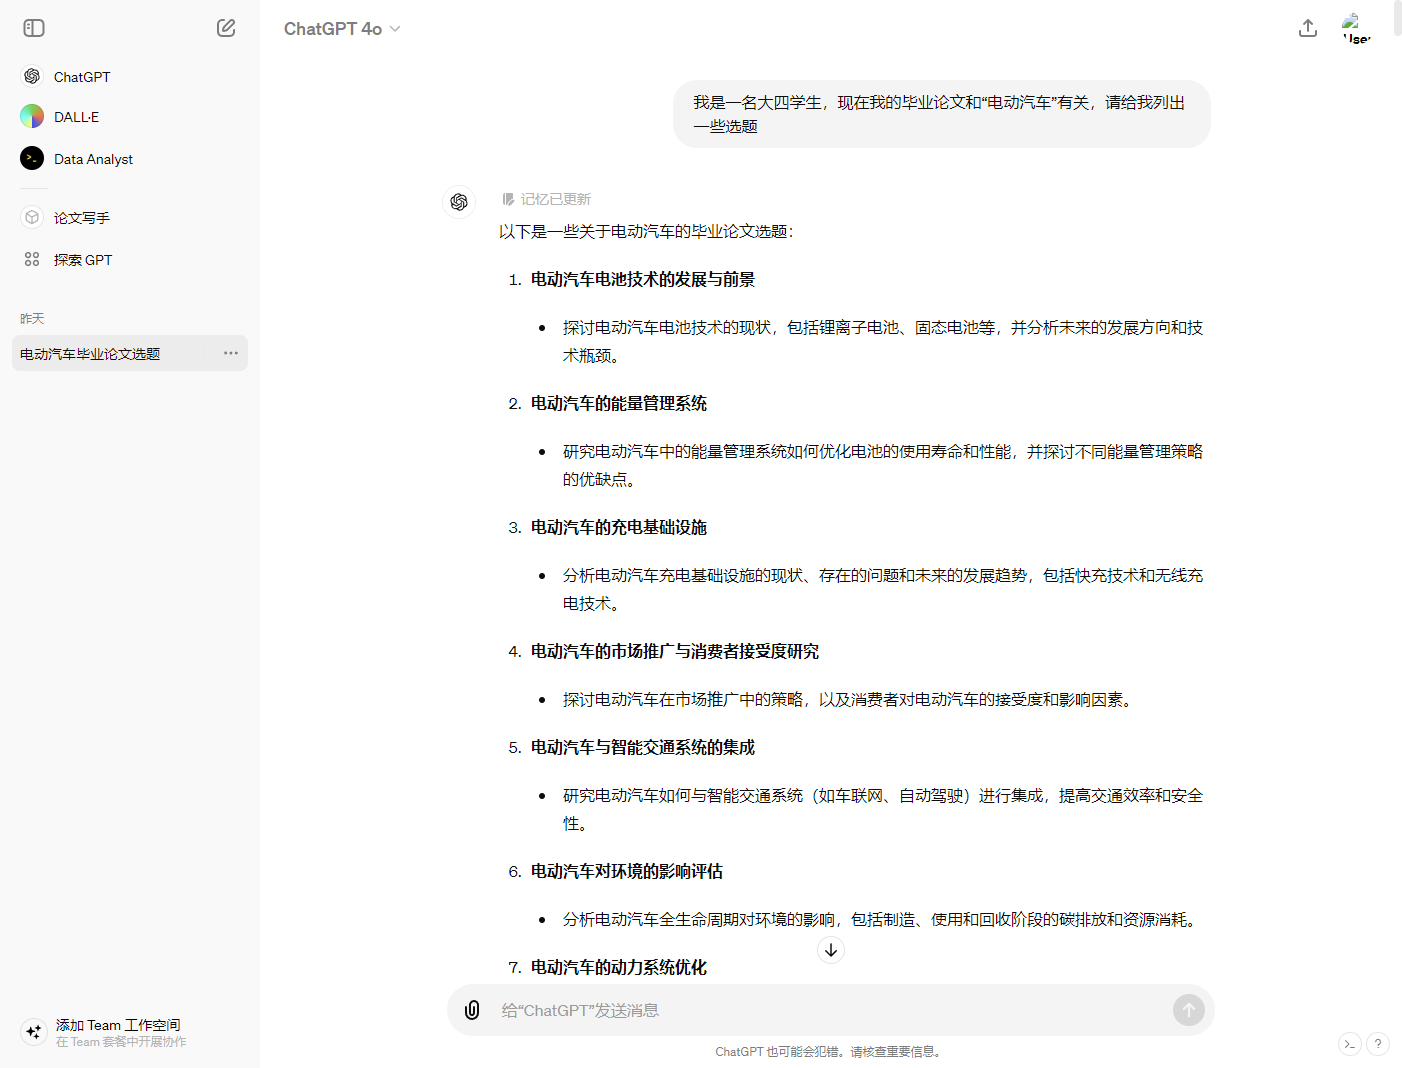1402x1068 pixels.
Task: Attach a file with the paperclip icon
Action: pos(472,1010)
